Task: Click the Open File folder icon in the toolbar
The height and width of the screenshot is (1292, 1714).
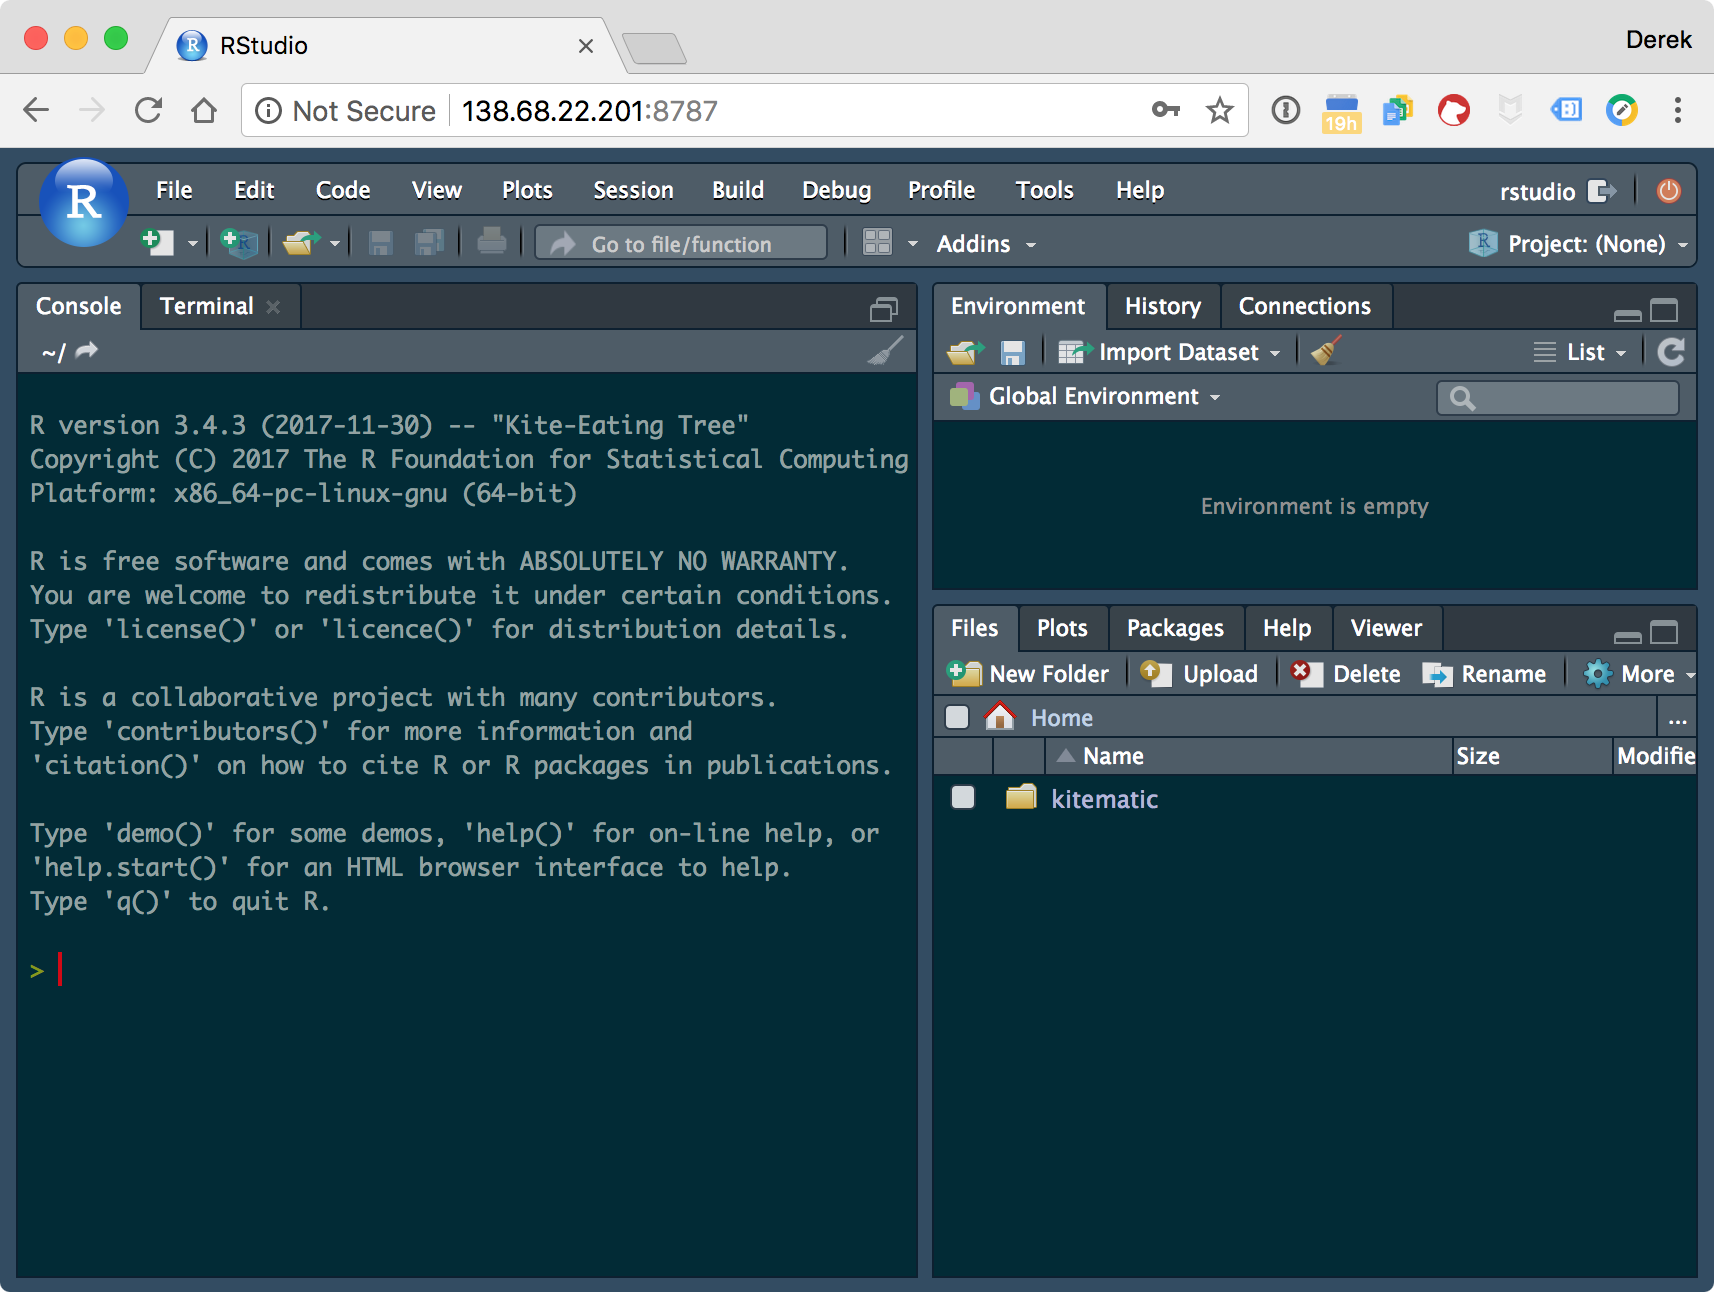Action: [x=300, y=242]
